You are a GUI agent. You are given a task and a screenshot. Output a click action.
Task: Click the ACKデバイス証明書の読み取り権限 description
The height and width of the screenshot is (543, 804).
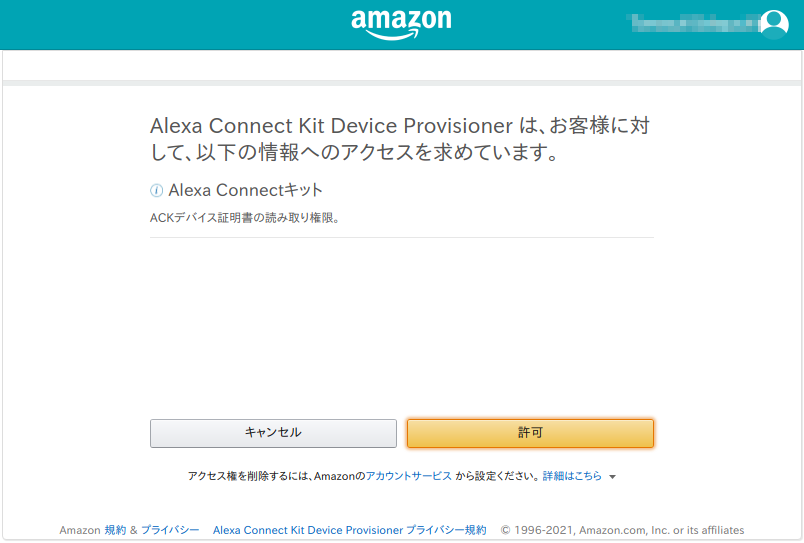[x=245, y=218]
